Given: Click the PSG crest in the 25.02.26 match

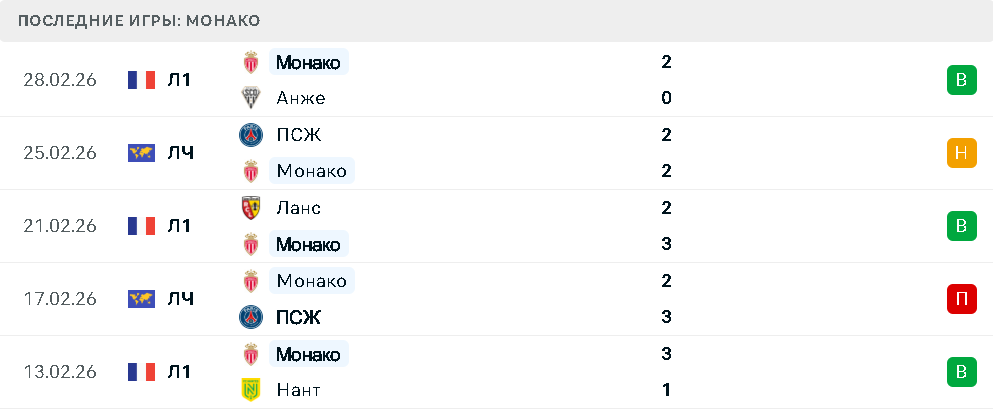Looking at the screenshot, I should 251,135.
